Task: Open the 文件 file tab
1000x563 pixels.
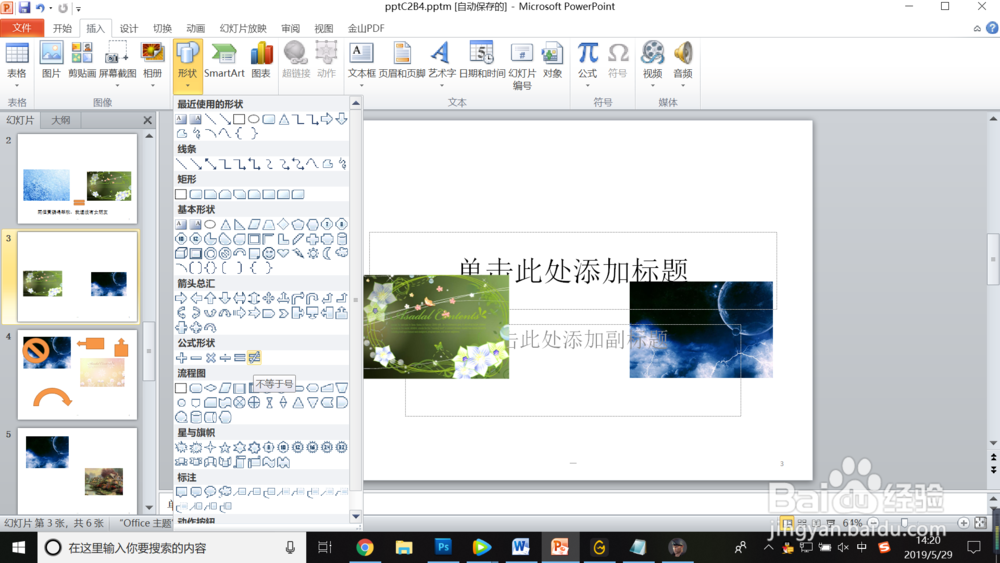Action: [x=22, y=28]
